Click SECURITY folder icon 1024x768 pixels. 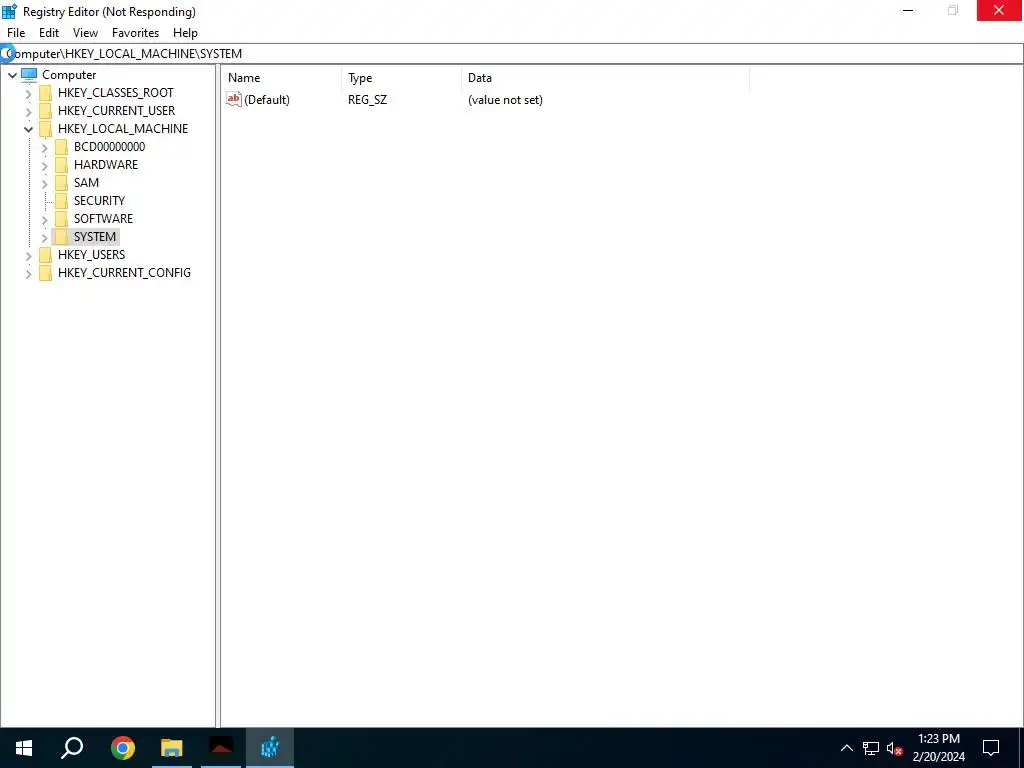(61, 200)
